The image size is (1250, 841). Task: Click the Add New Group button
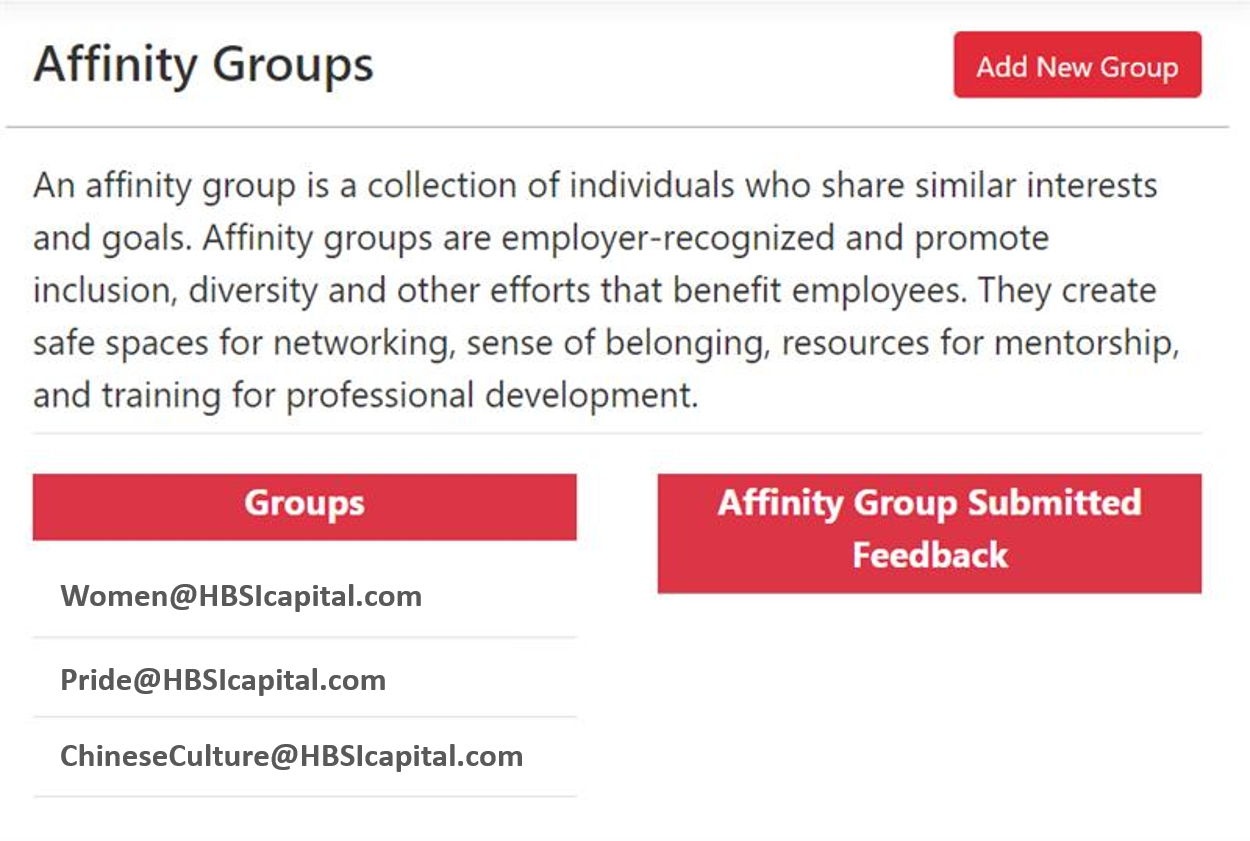[x=1077, y=66]
